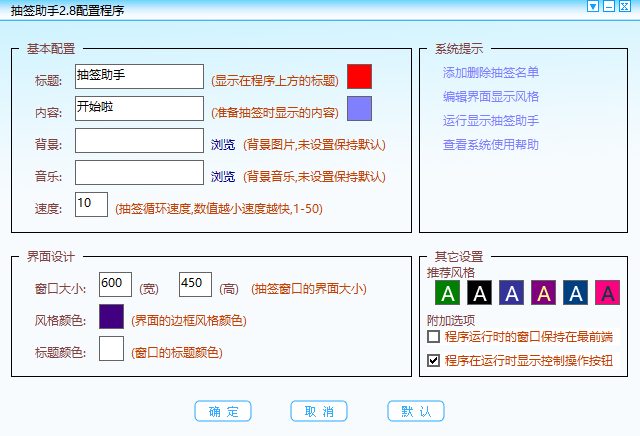Click the 默认 reset button
640x436 pixels.
click(x=416, y=412)
